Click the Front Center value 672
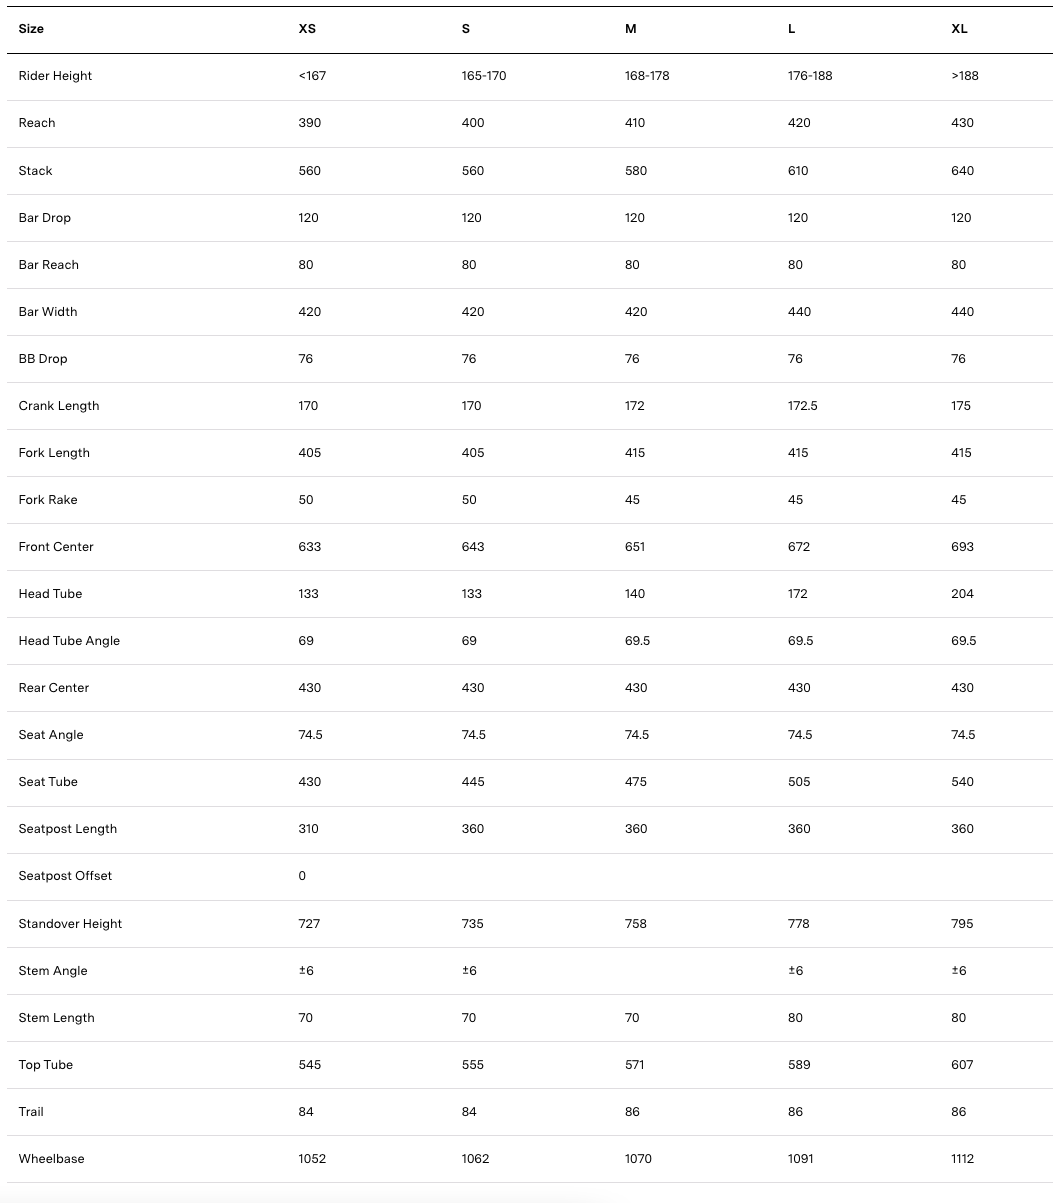 (x=799, y=547)
